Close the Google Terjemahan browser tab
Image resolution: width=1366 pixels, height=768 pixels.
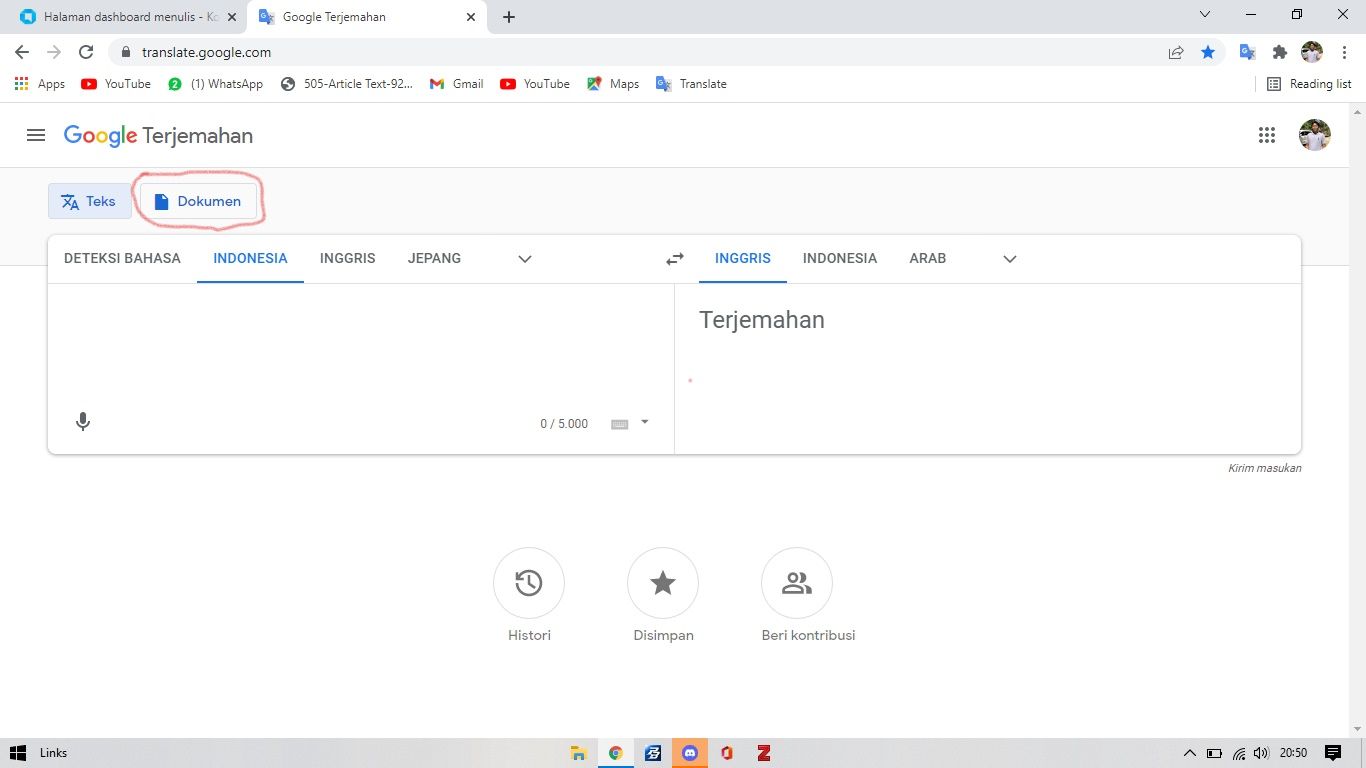click(x=471, y=17)
